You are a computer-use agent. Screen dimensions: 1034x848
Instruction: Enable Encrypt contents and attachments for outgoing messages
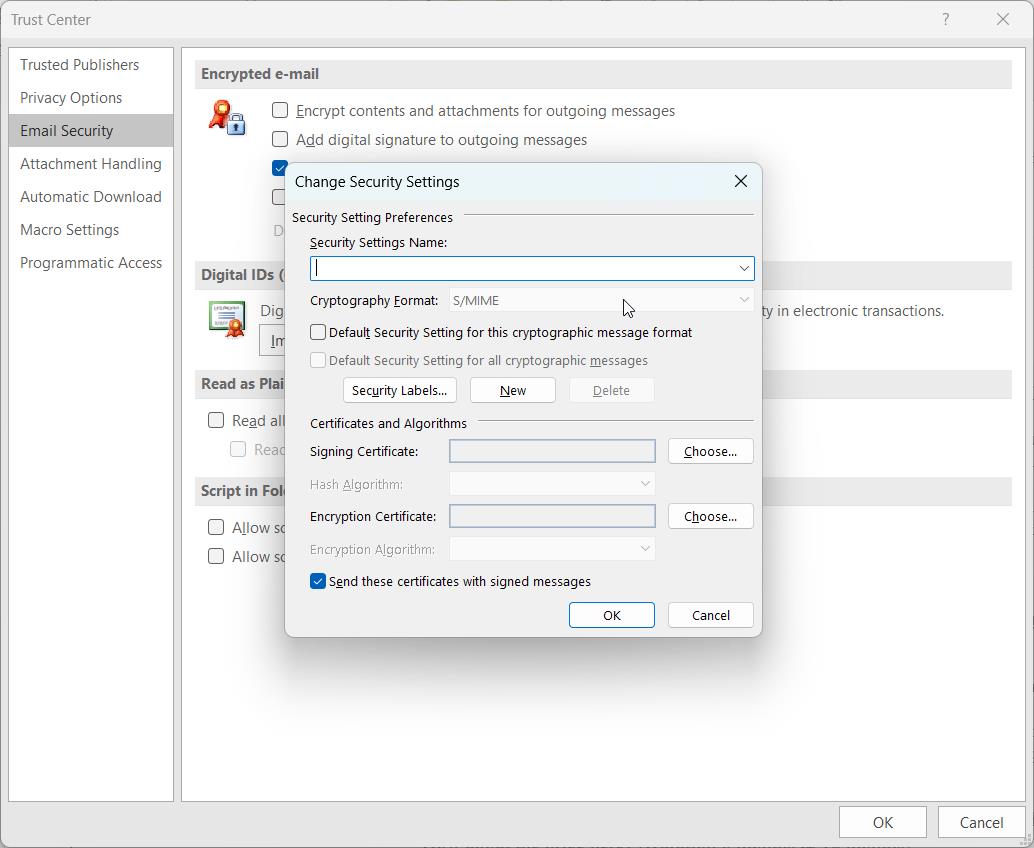tap(280, 110)
